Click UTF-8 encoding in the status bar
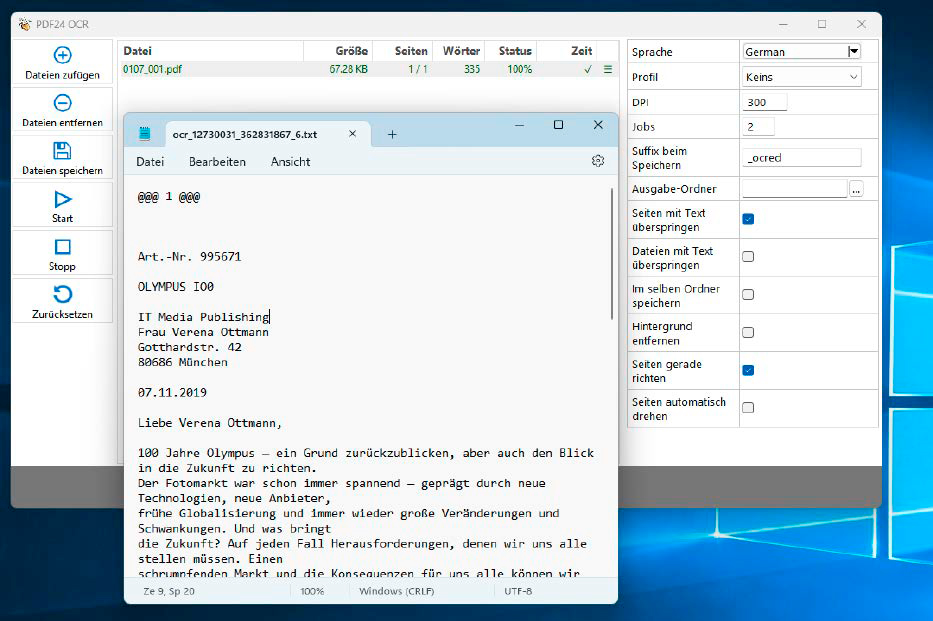 point(518,591)
